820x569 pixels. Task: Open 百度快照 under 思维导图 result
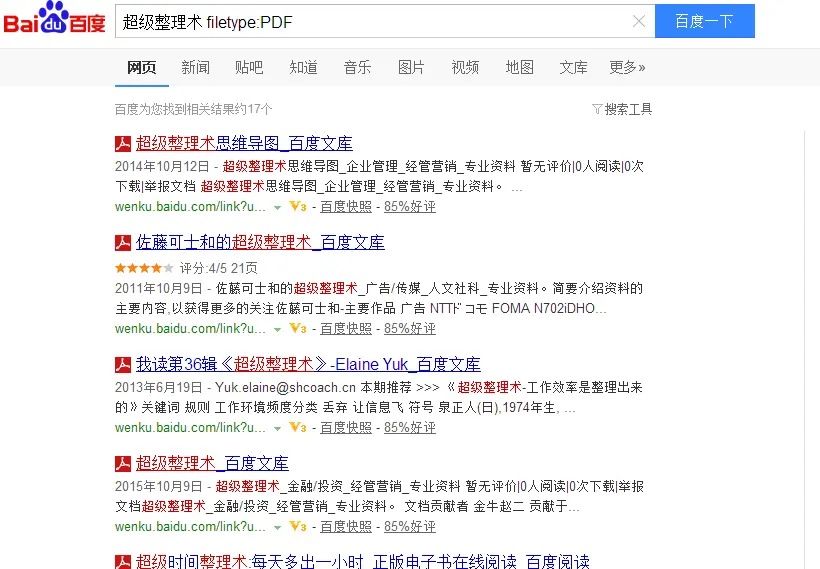(346, 207)
